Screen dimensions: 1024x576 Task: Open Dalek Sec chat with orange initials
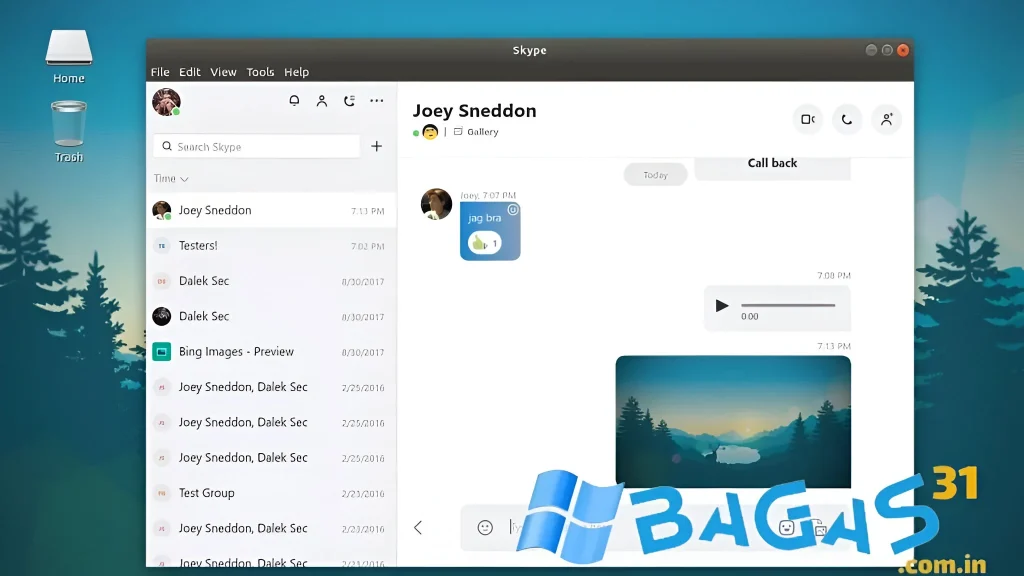click(271, 281)
